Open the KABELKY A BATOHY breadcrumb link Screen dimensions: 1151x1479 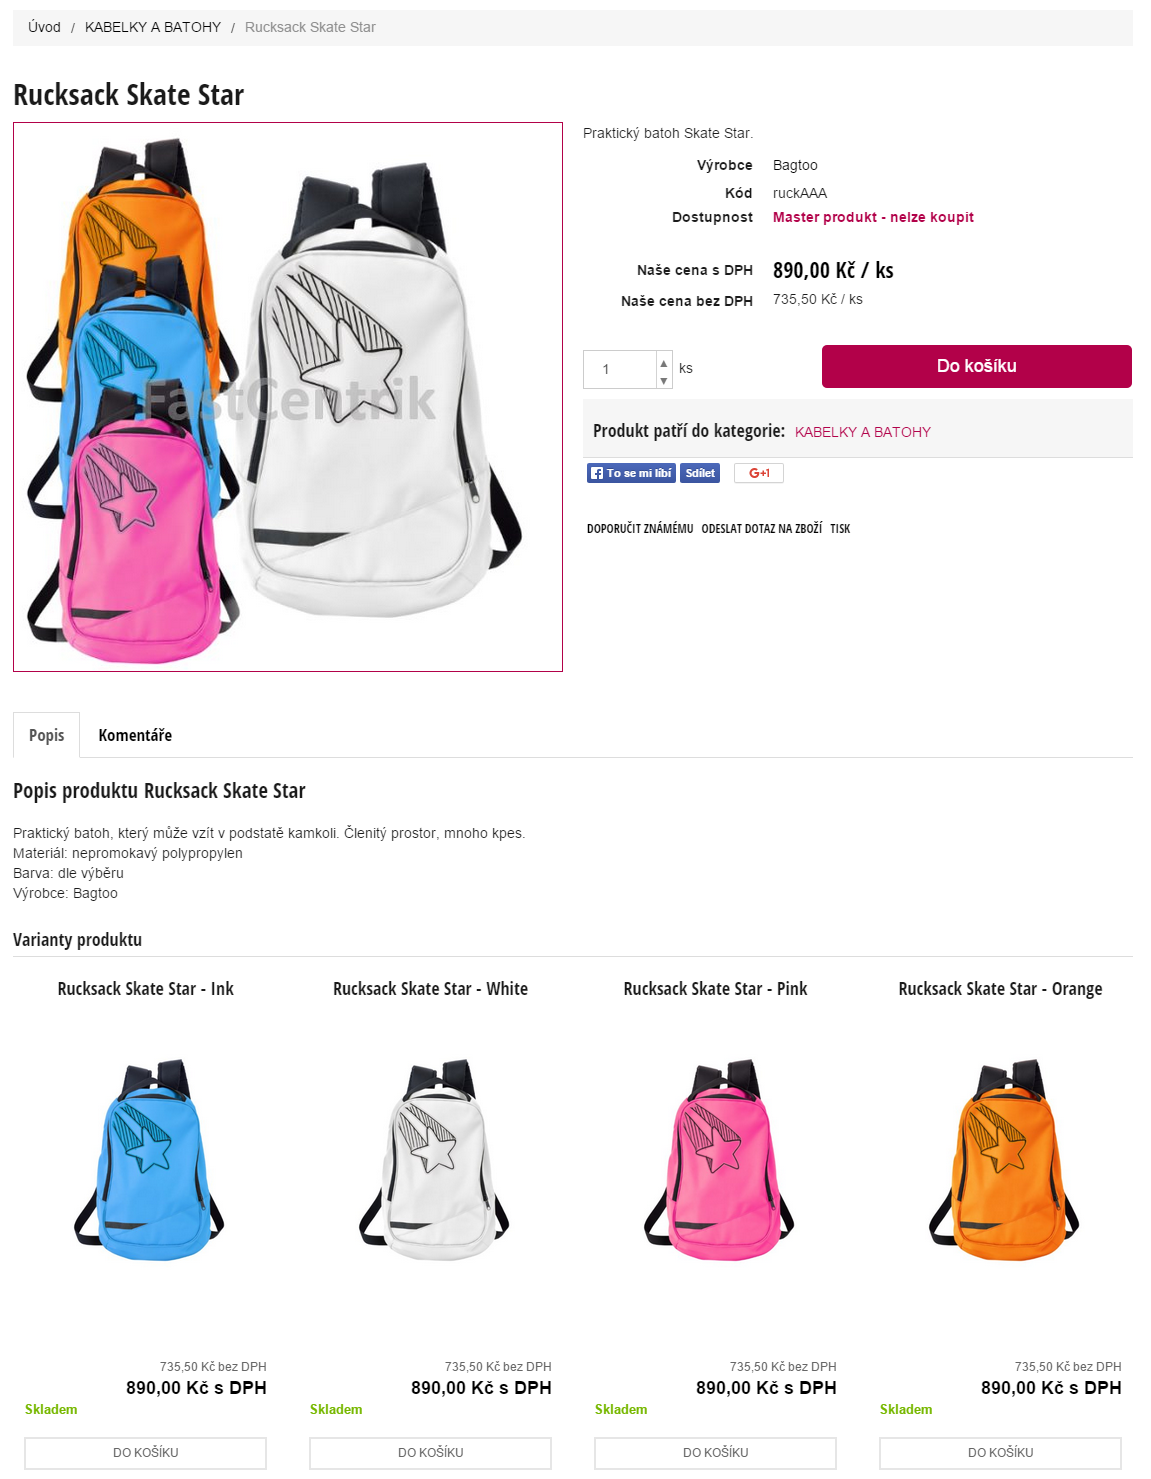pyautogui.click(x=153, y=27)
